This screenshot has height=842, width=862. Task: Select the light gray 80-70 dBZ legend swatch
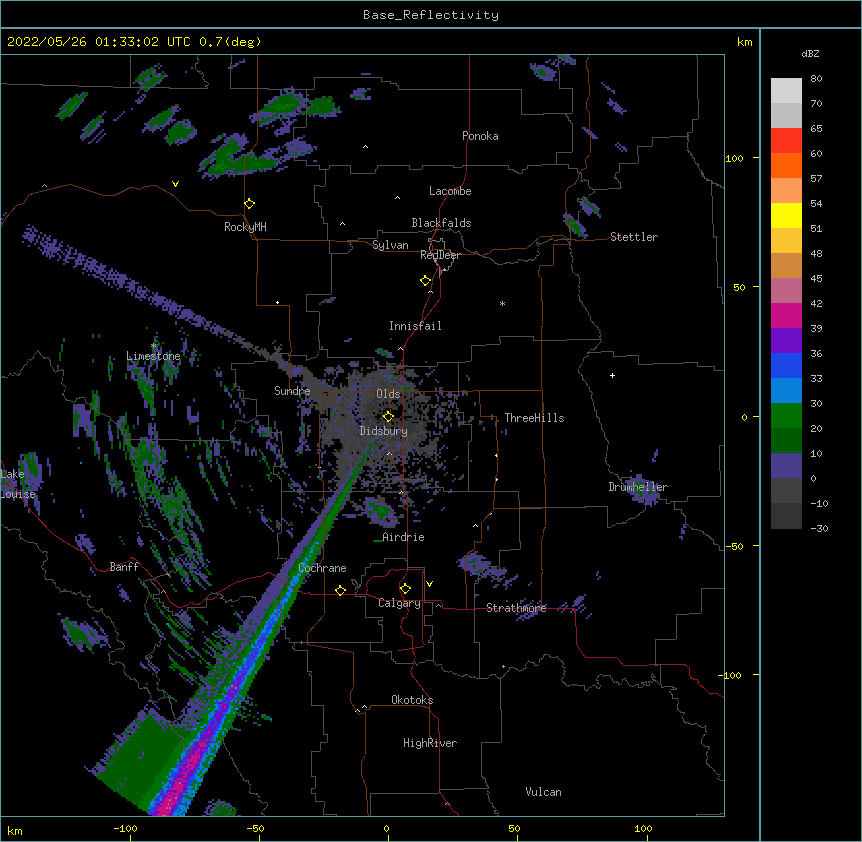click(x=786, y=91)
